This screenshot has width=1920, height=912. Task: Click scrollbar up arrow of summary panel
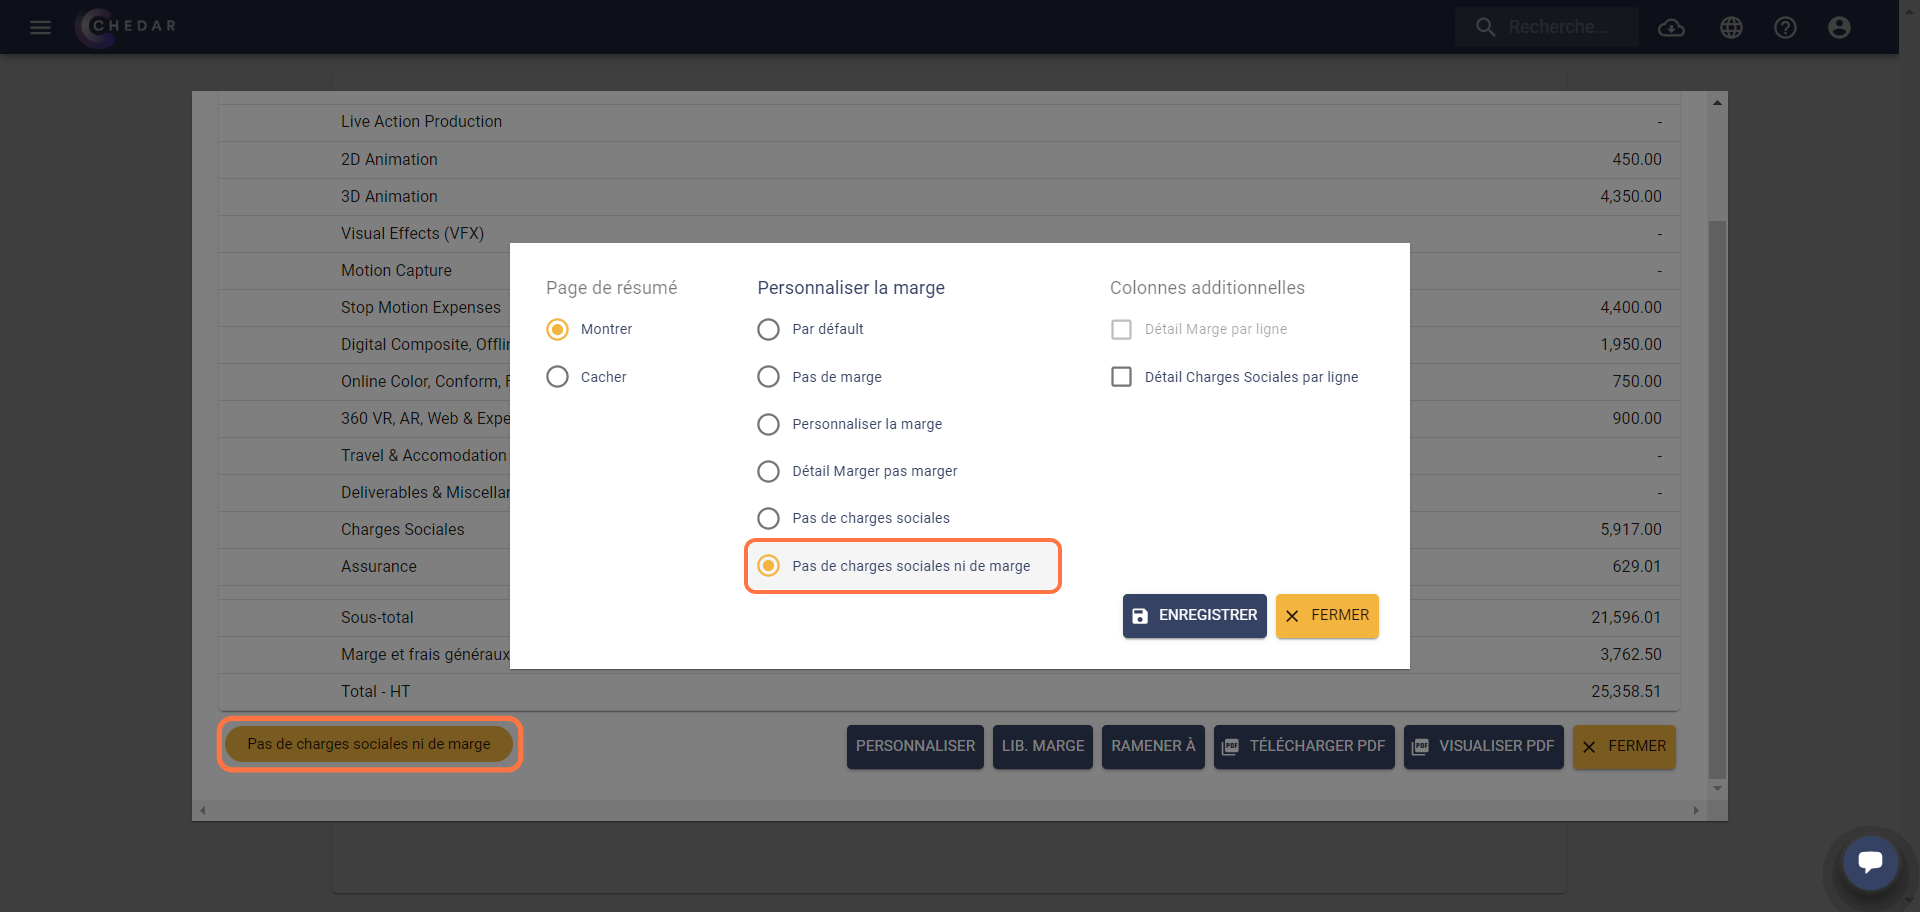click(1717, 102)
